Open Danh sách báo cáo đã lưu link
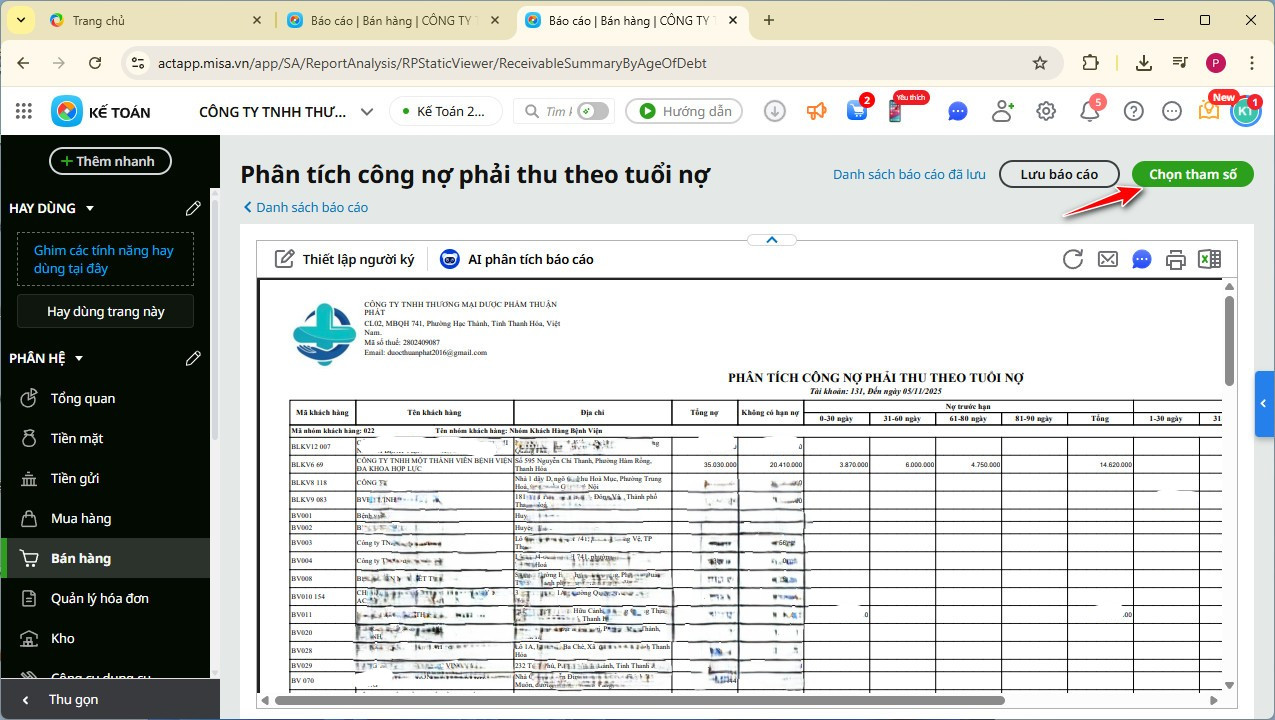 908,173
